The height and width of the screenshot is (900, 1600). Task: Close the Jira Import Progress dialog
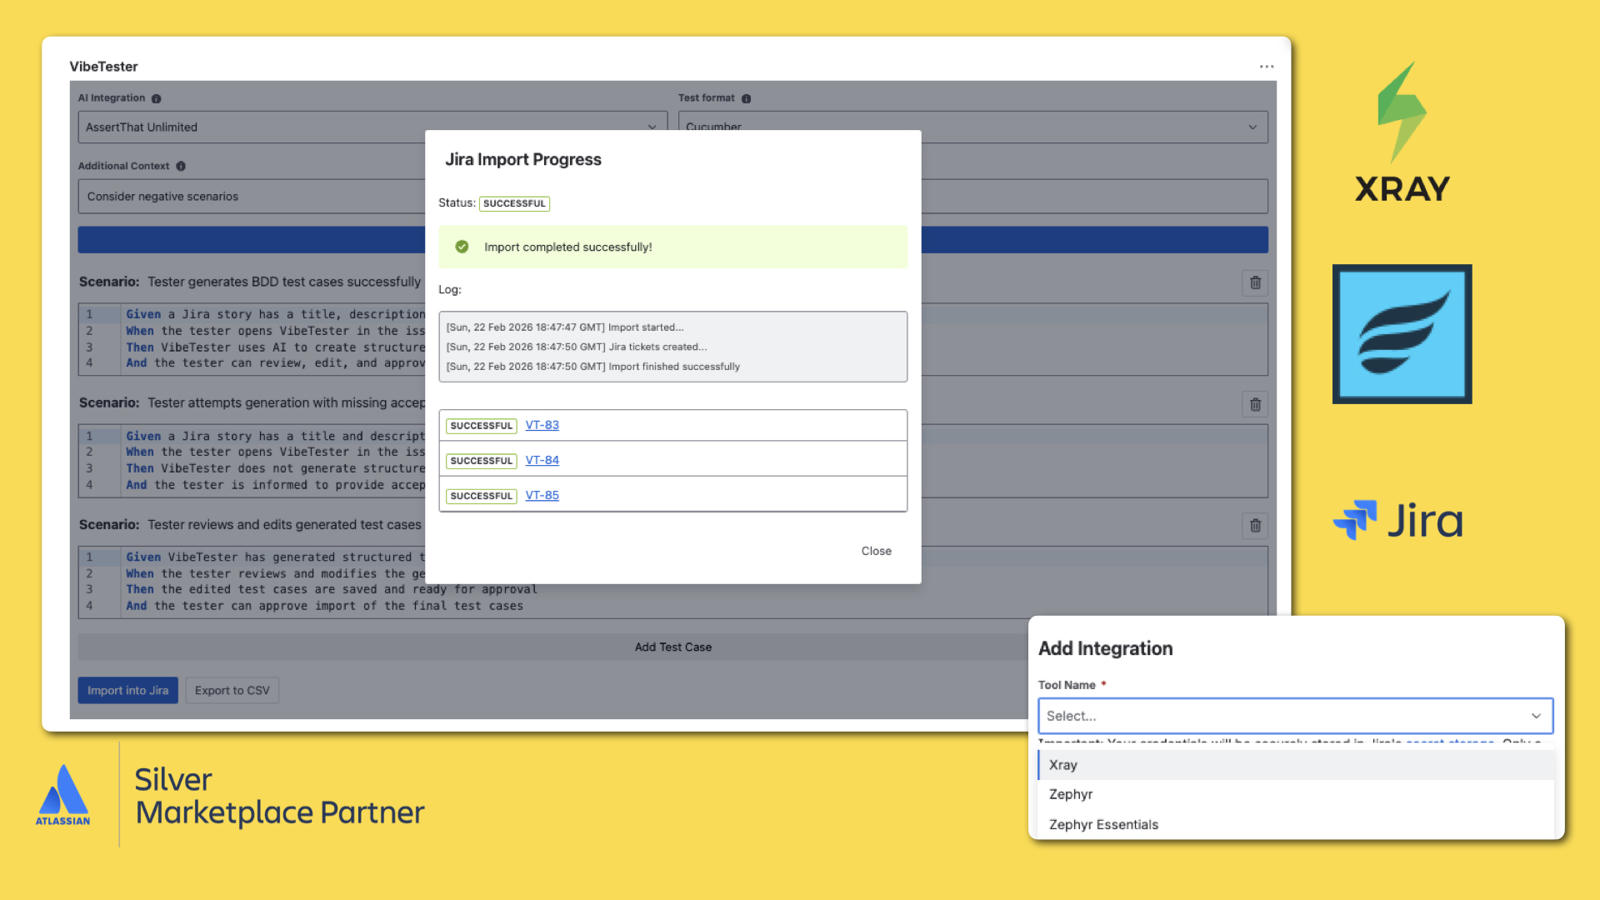point(876,550)
